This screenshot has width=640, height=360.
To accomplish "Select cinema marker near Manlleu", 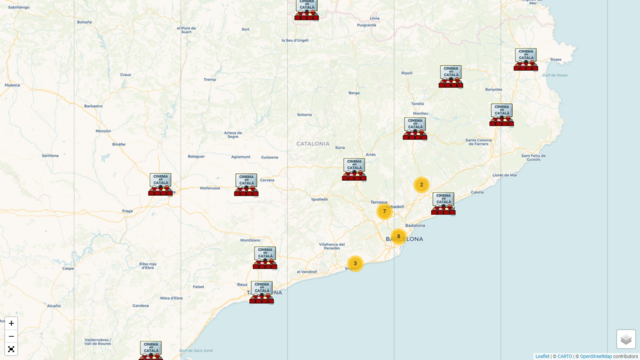I will [415, 129].
